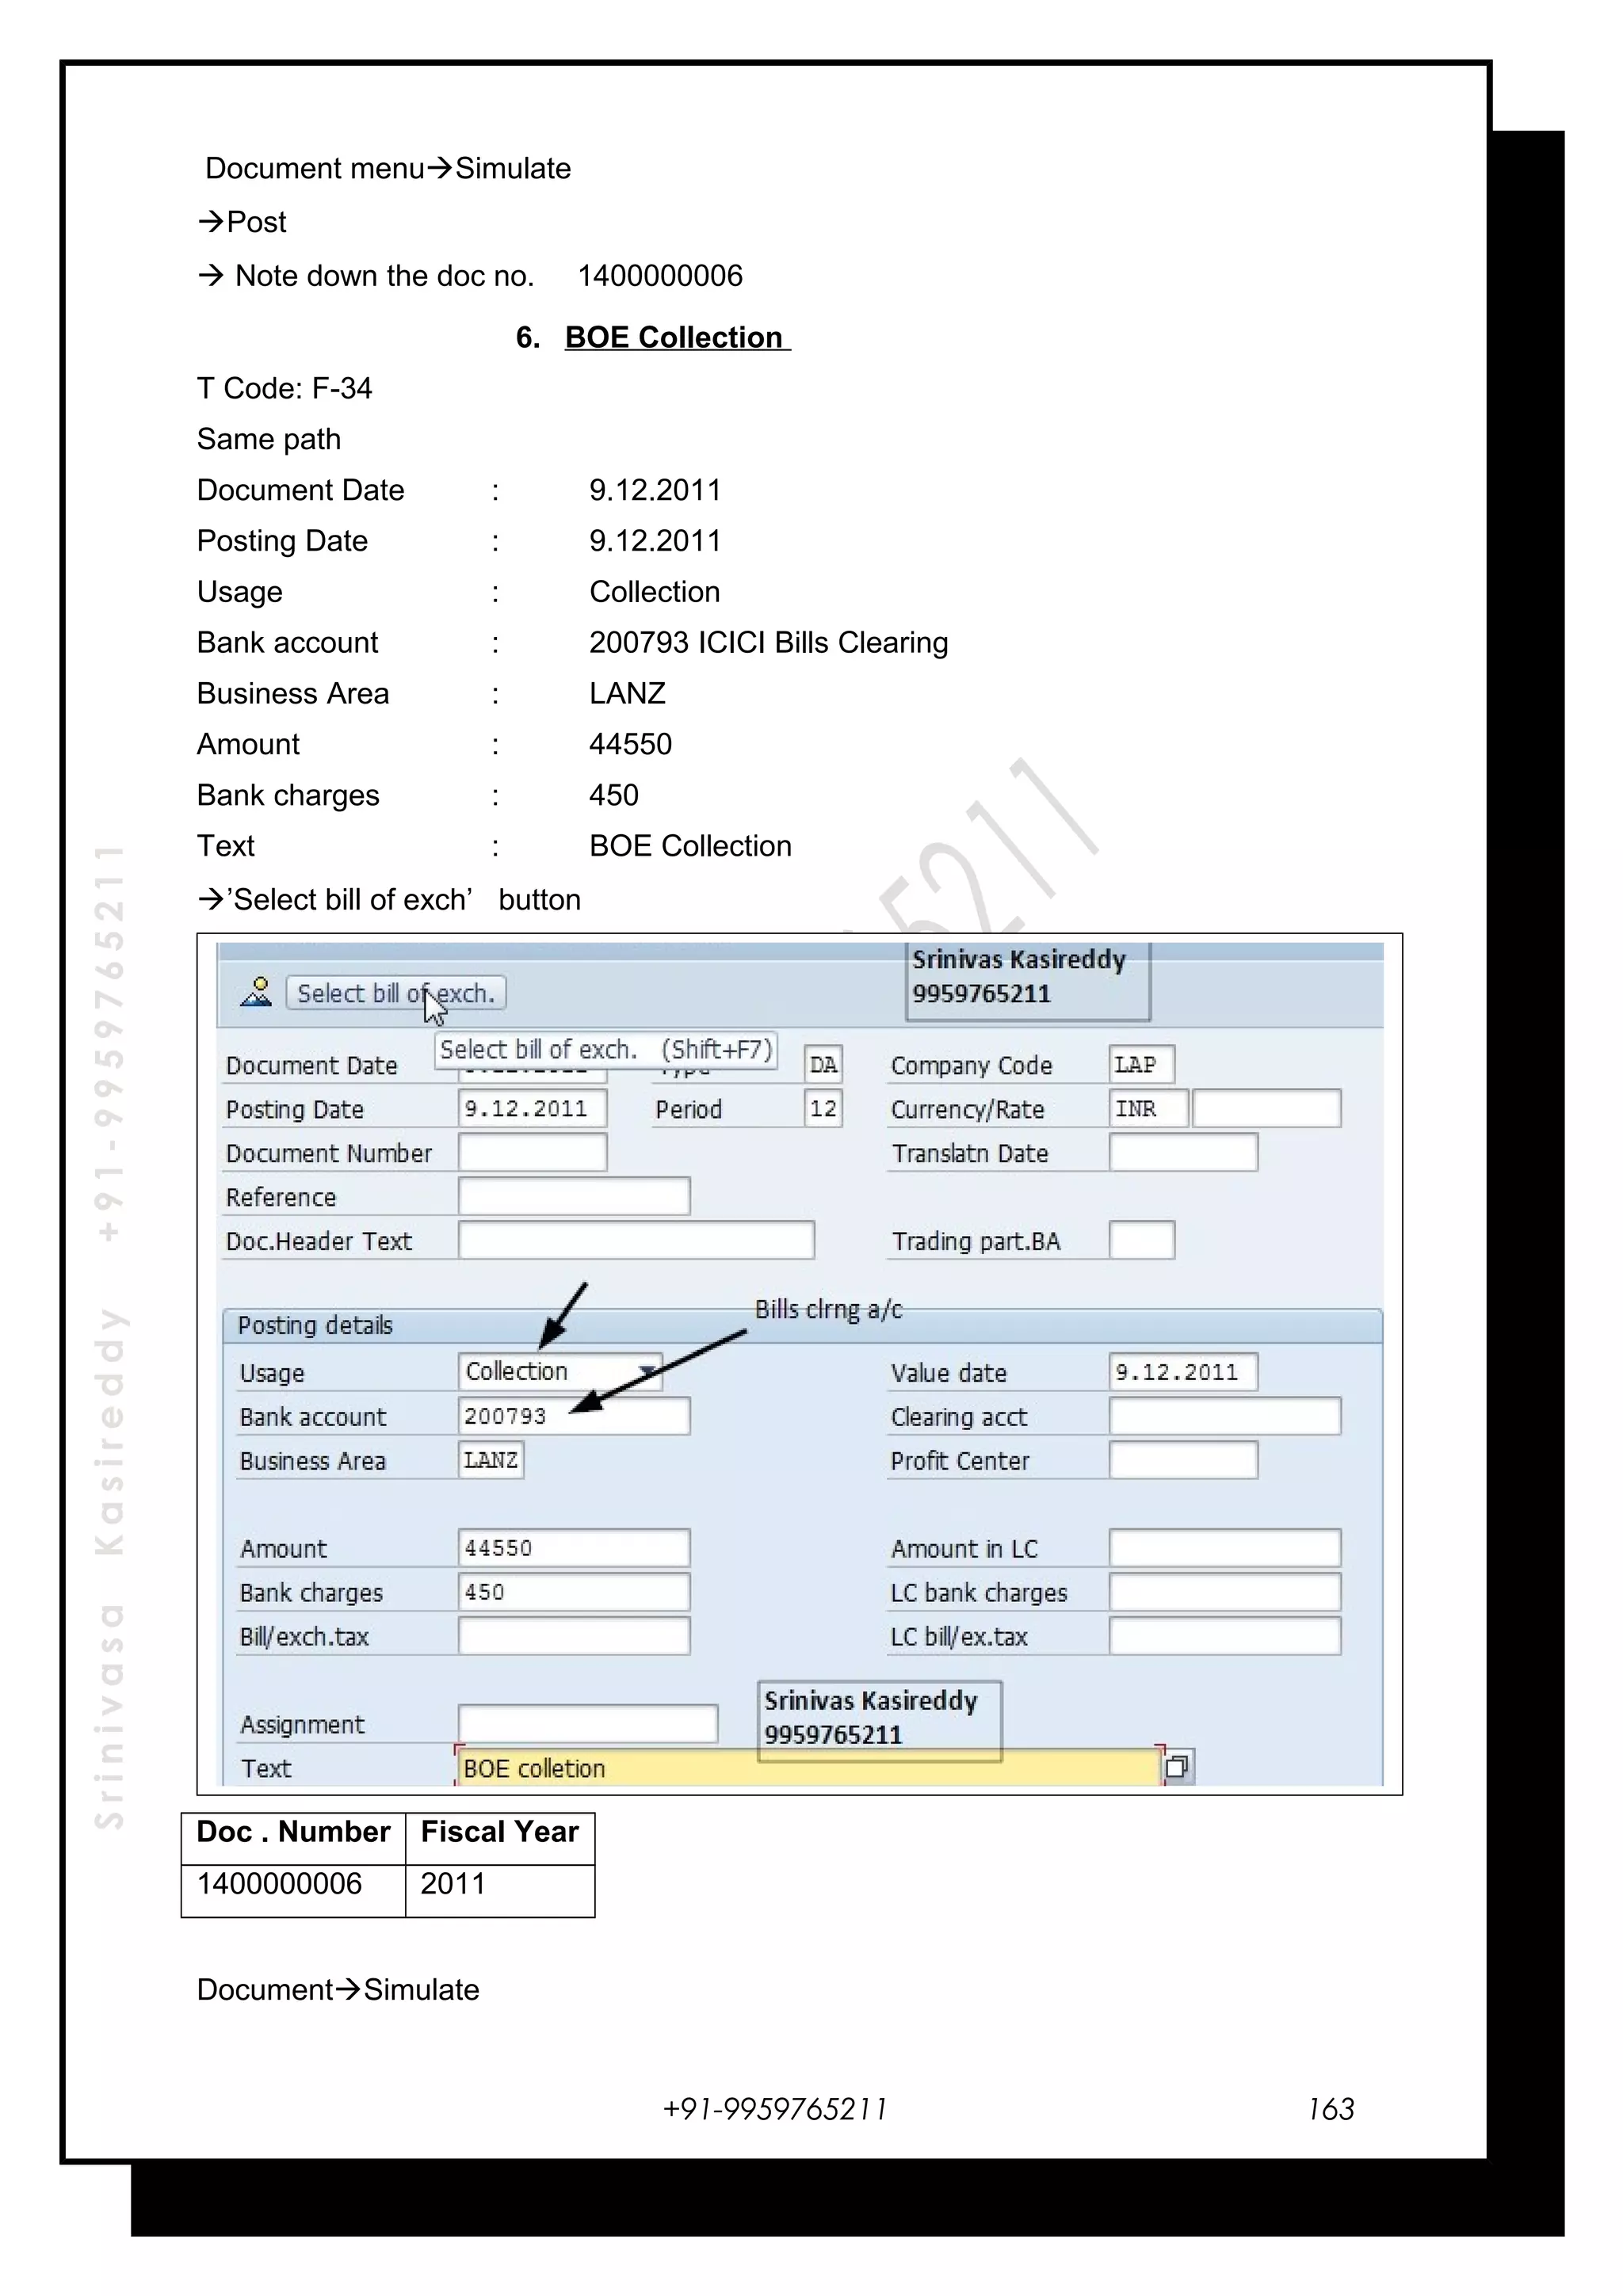Viewport: 1623px width, 2296px height.
Task: Click the Business Area field with LANZ
Action: point(490,1460)
